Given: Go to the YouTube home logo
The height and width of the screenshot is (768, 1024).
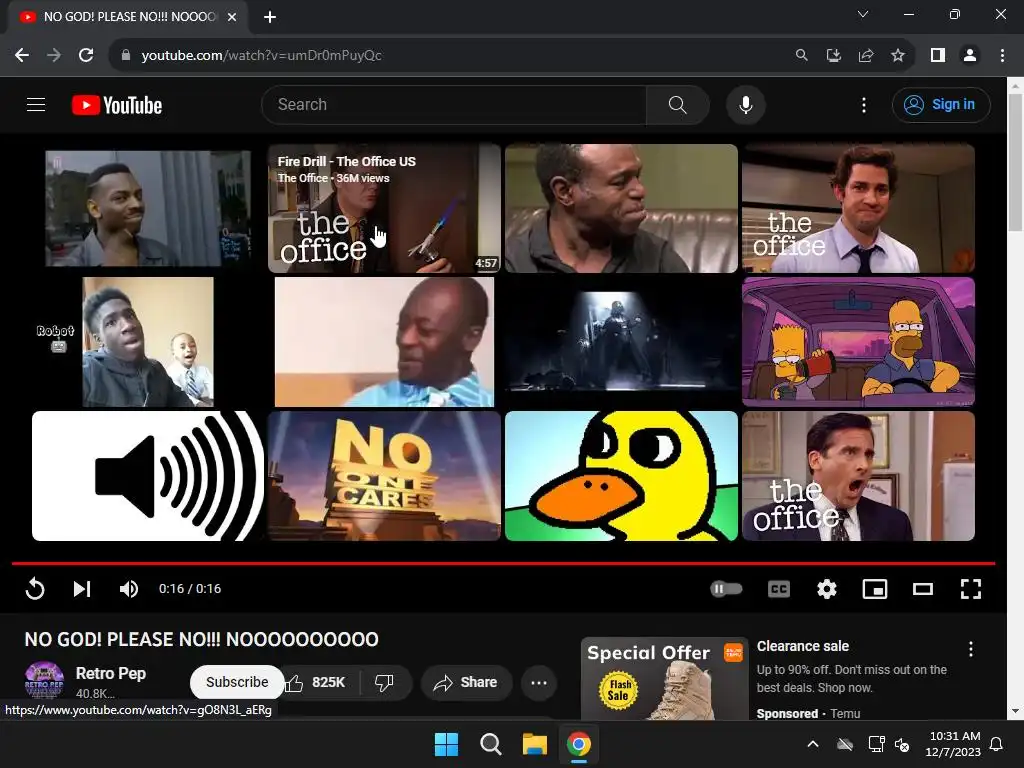Looking at the screenshot, I should [117, 104].
